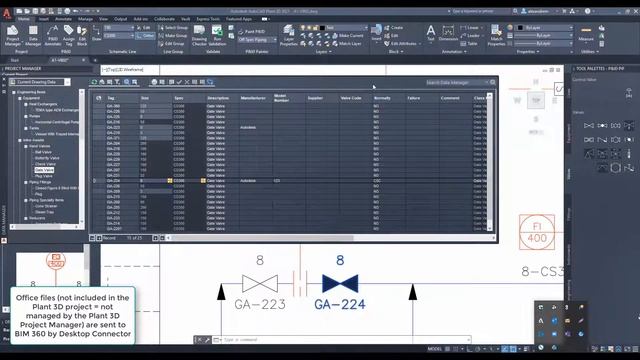Select Plug Valve in the data tree
Image resolution: width=640 pixels, height=360 pixels.
pos(44,176)
